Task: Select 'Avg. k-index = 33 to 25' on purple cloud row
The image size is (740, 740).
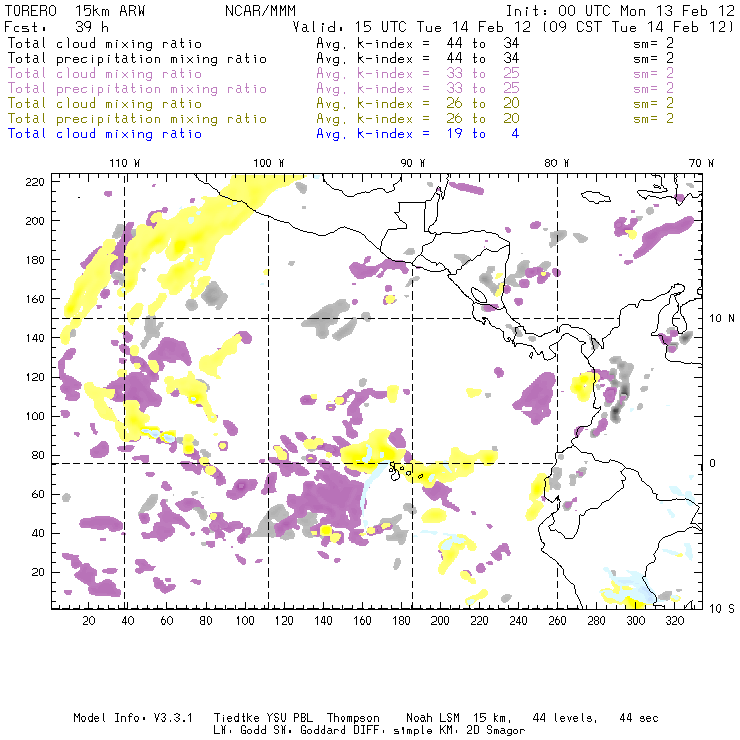Action: [418, 74]
